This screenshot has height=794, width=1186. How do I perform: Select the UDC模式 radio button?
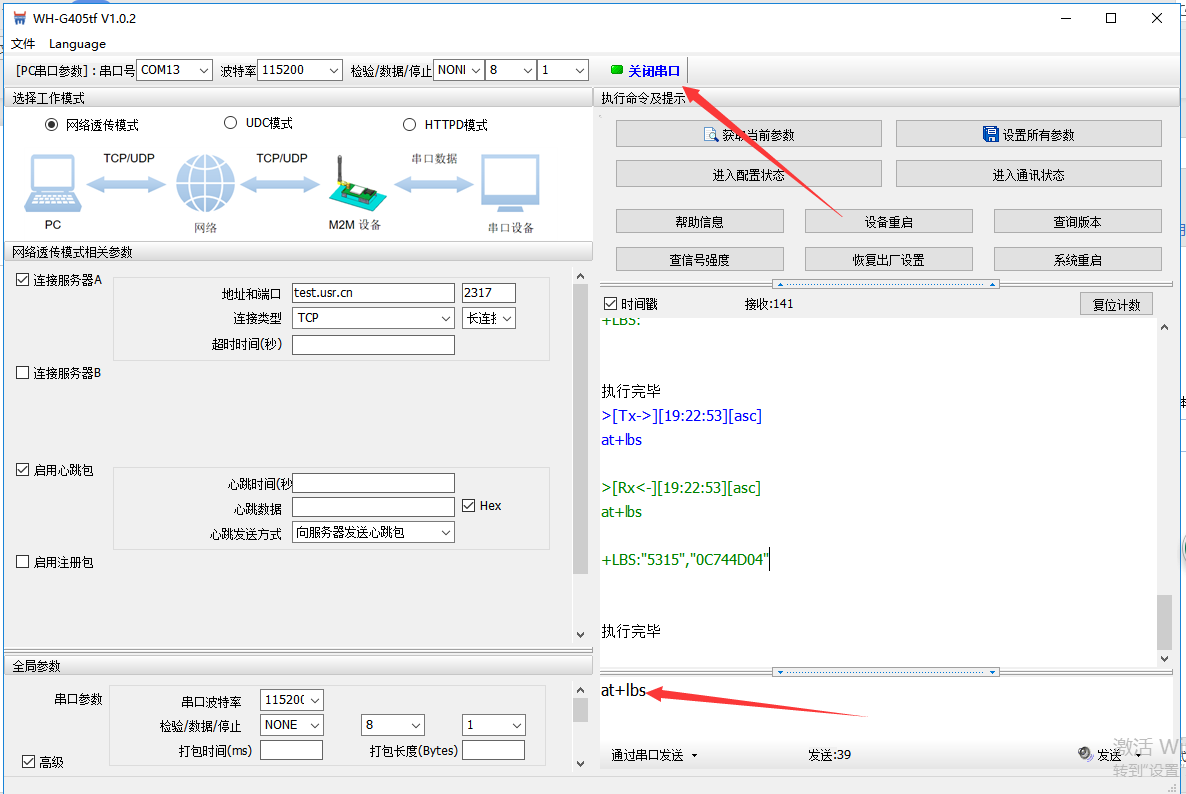[x=229, y=123]
